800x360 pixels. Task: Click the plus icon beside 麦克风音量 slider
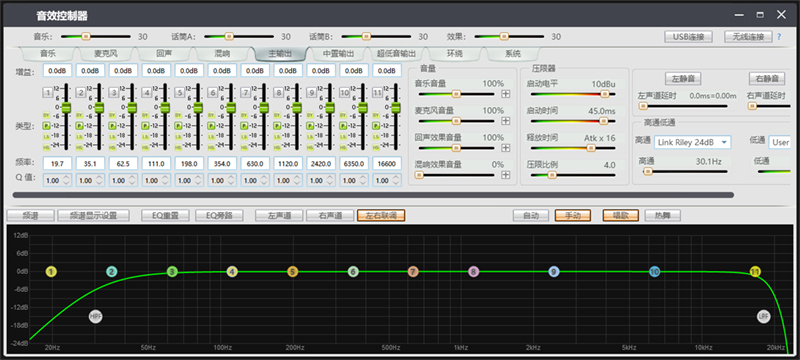(505, 121)
